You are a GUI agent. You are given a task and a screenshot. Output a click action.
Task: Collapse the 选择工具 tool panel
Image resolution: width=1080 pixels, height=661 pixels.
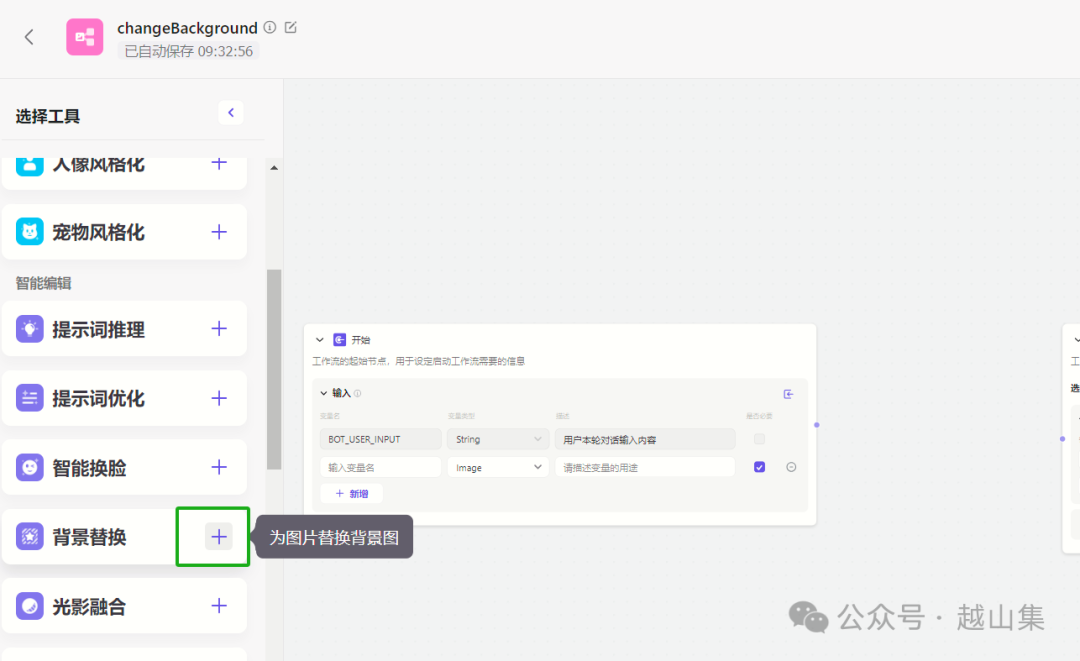[x=231, y=113]
